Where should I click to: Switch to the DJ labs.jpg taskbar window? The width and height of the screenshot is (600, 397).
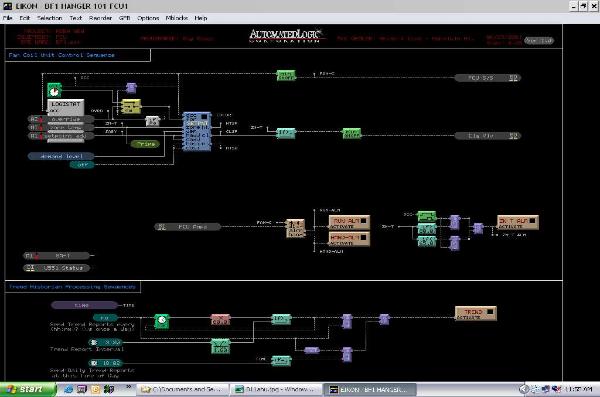click(x=276, y=389)
